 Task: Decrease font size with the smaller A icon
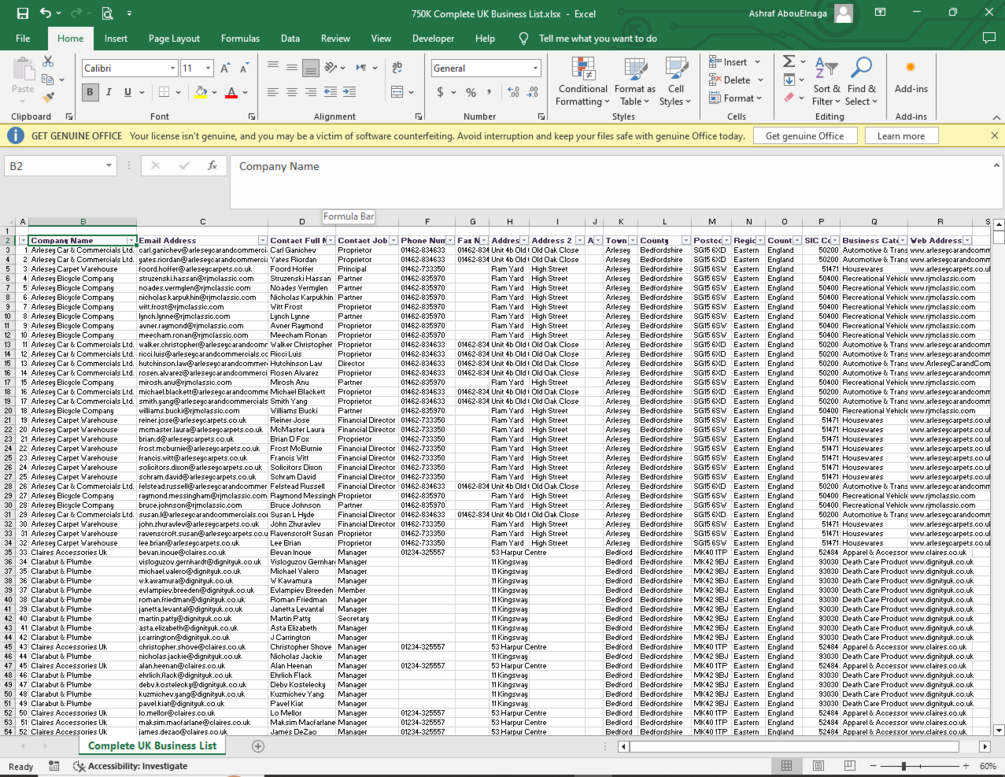tap(244, 68)
